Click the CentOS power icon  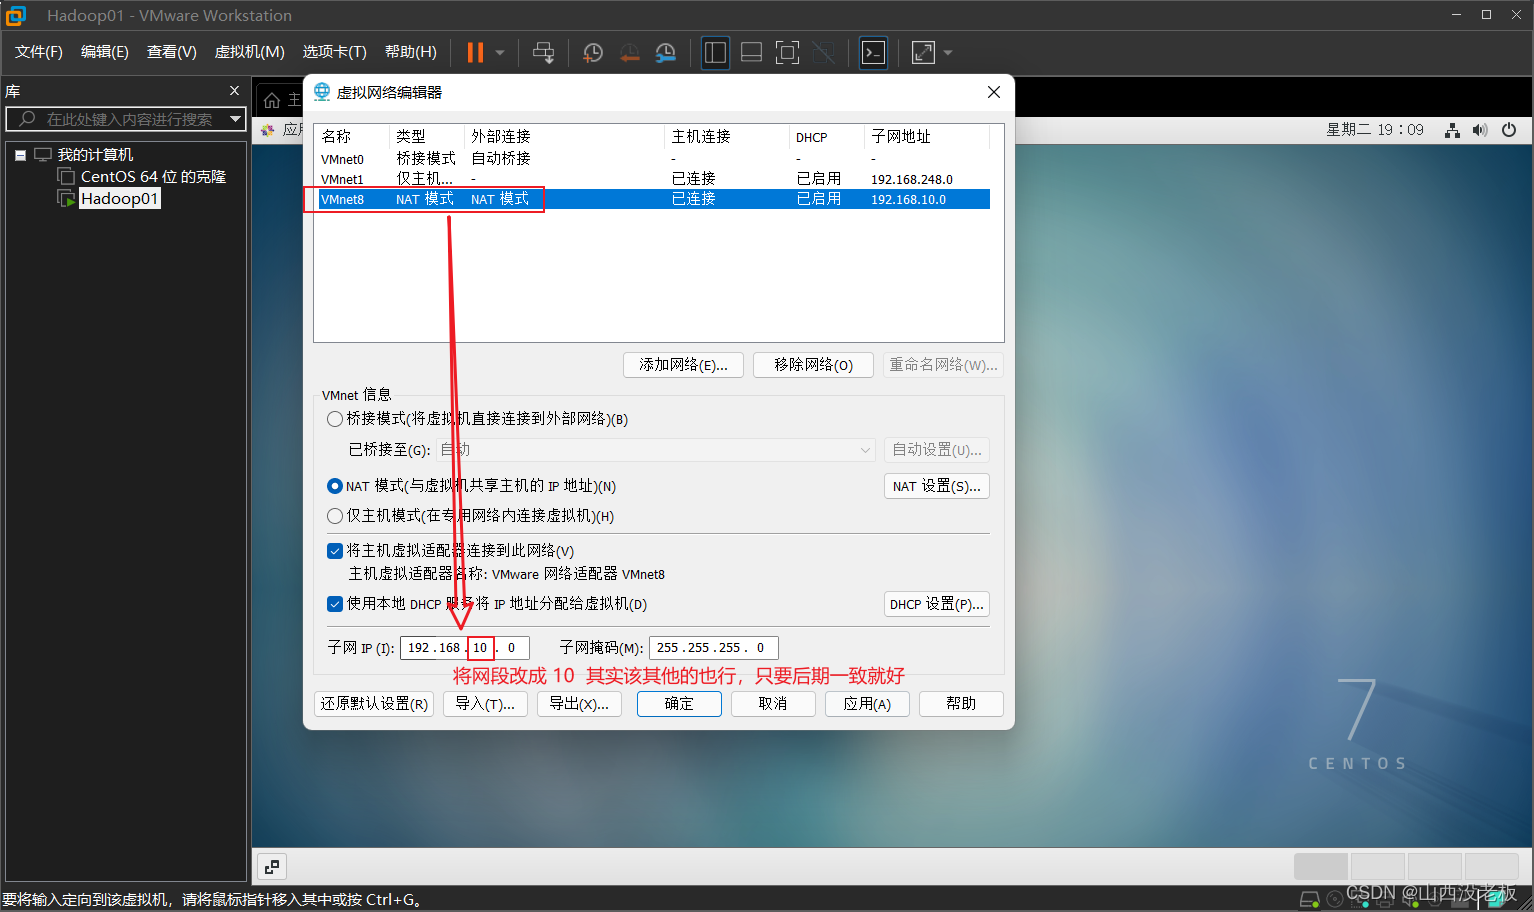[1509, 130]
